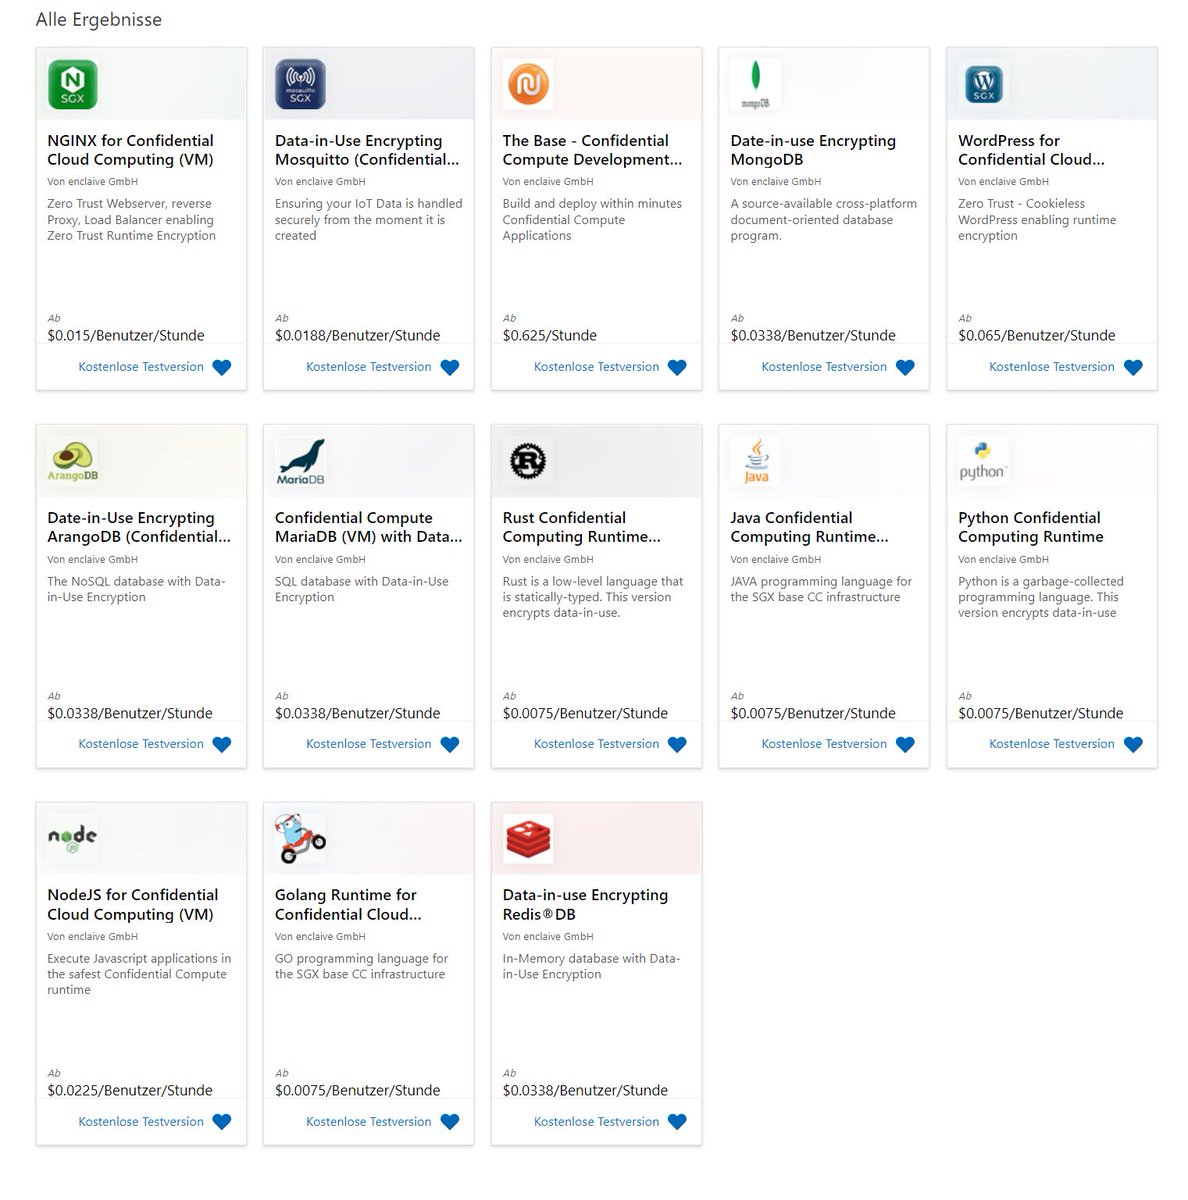Favorite ArangoDB card with heart icon
The width and height of the screenshot is (1188, 1200).
tap(222, 744)
